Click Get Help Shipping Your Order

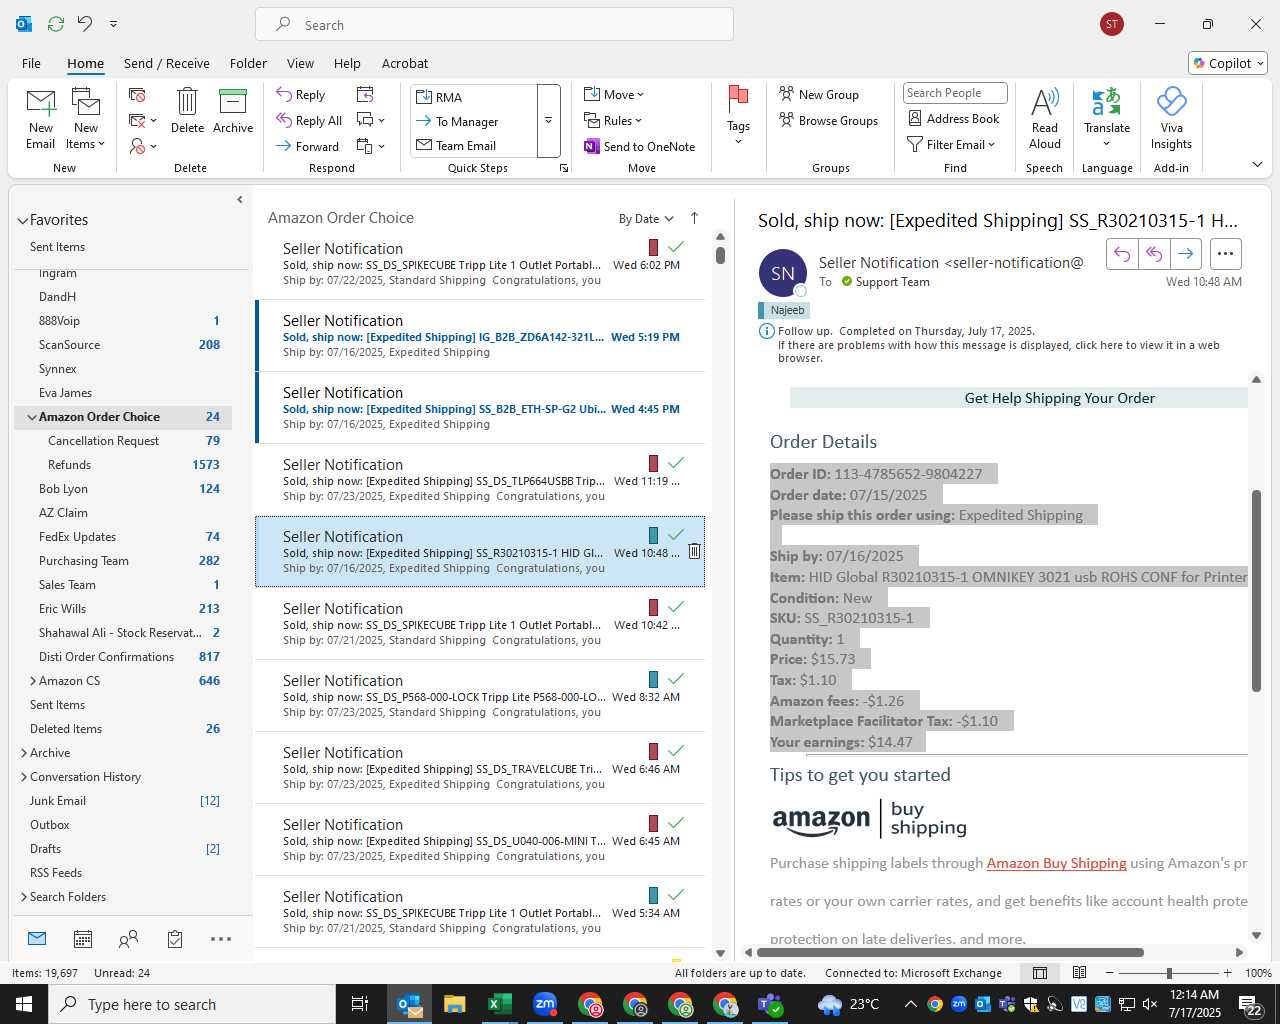pyautogui.click(x=1059, y=398)
